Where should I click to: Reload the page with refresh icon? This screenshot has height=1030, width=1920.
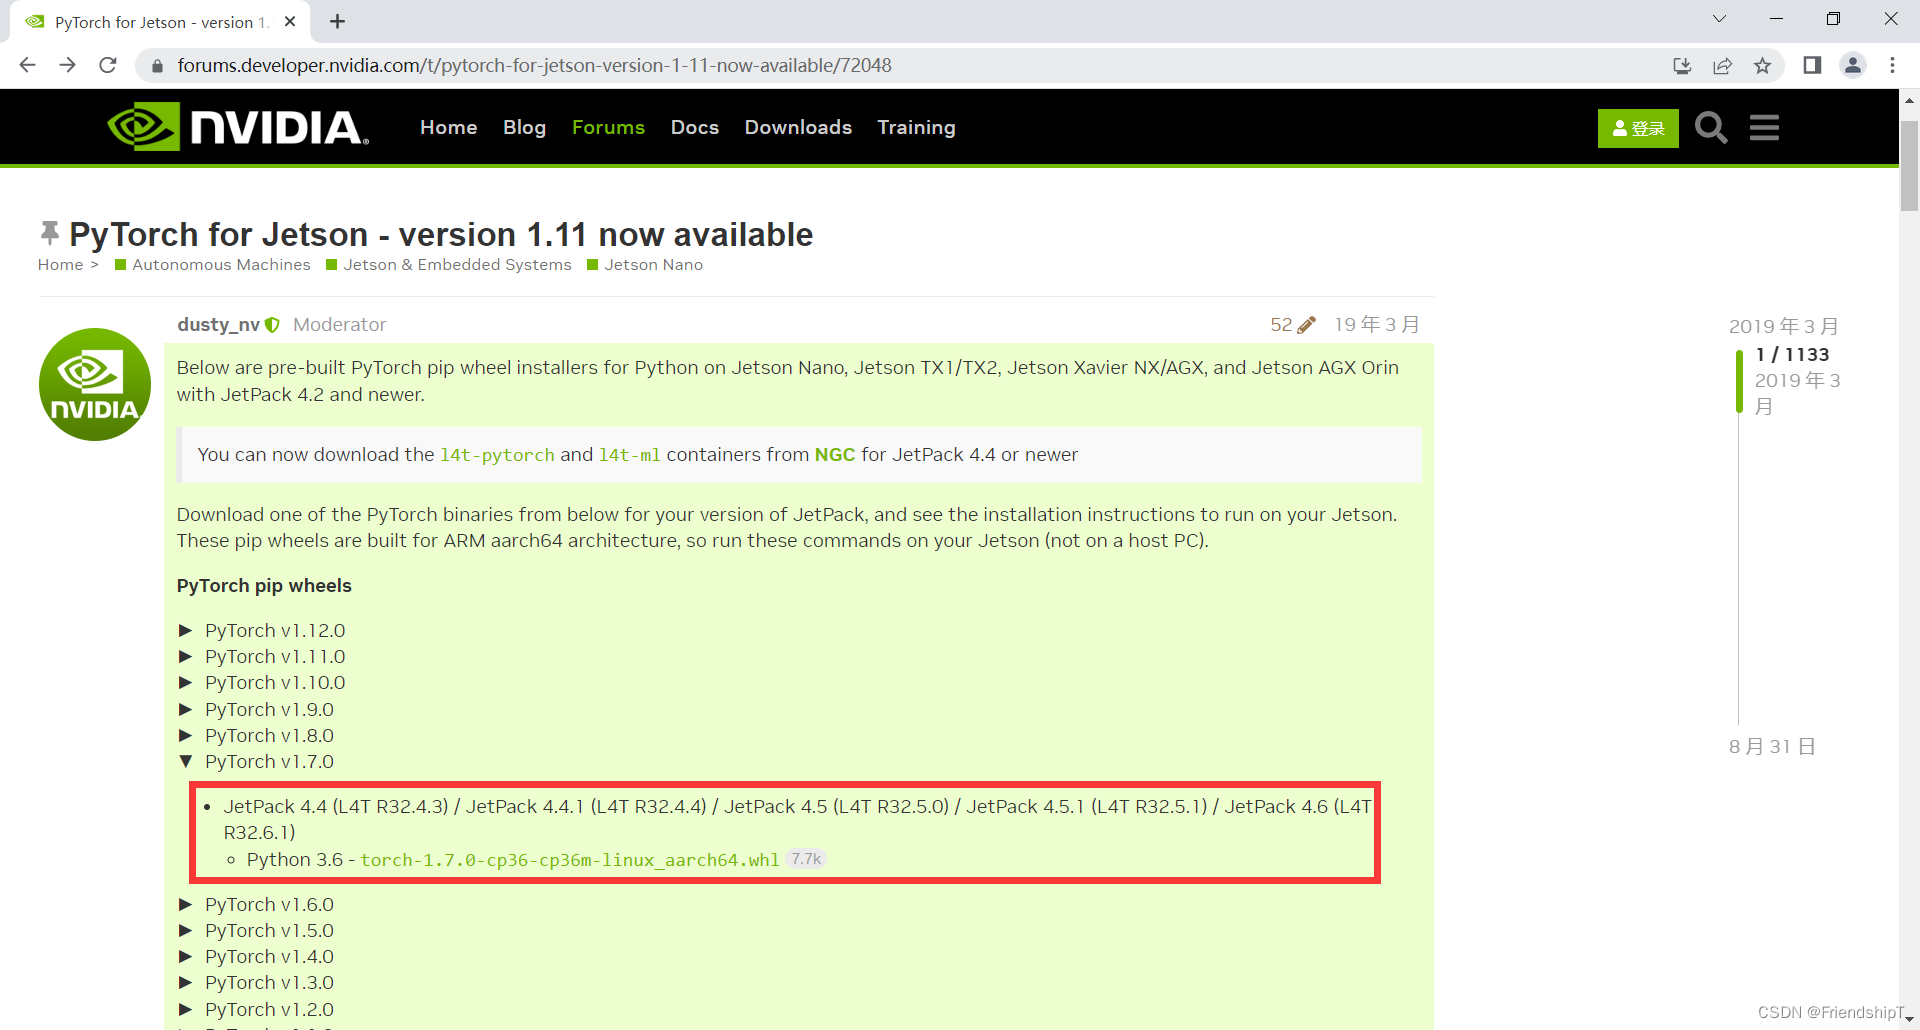(x=108, y=65)
